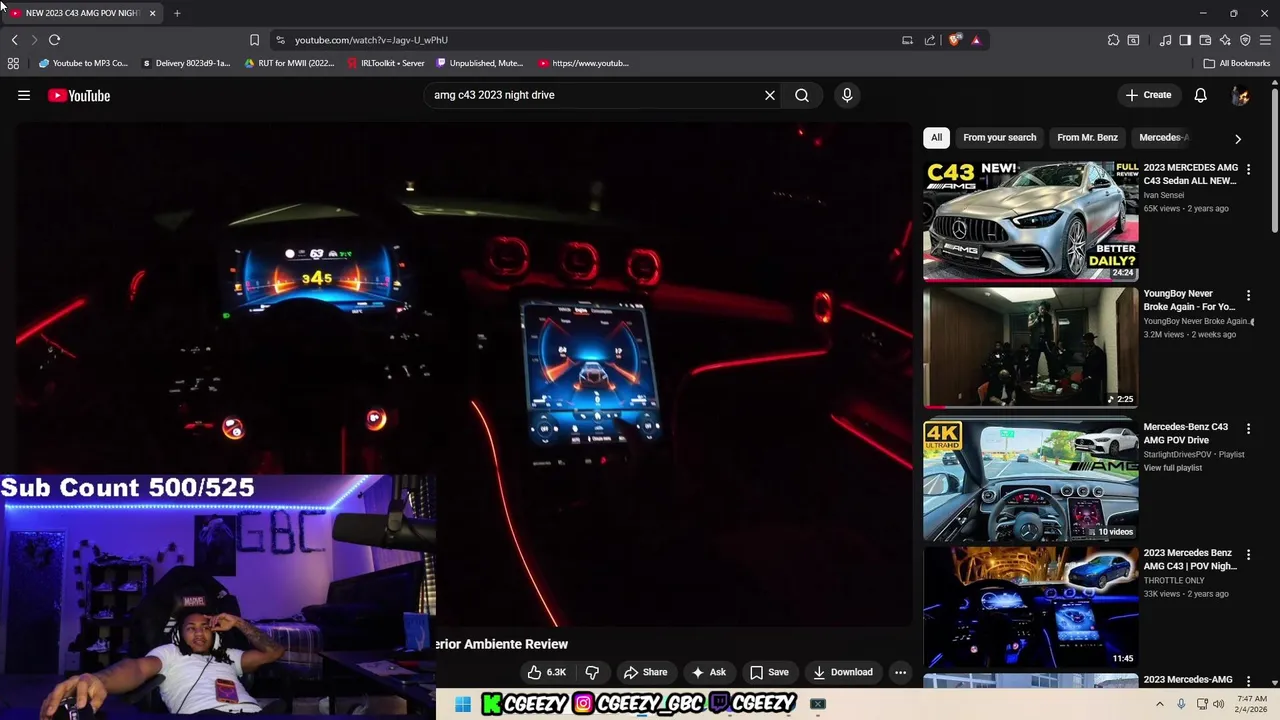Bookmark this page icon
The width and height of the screenshot is (1280, 720).
click(254, 40)
